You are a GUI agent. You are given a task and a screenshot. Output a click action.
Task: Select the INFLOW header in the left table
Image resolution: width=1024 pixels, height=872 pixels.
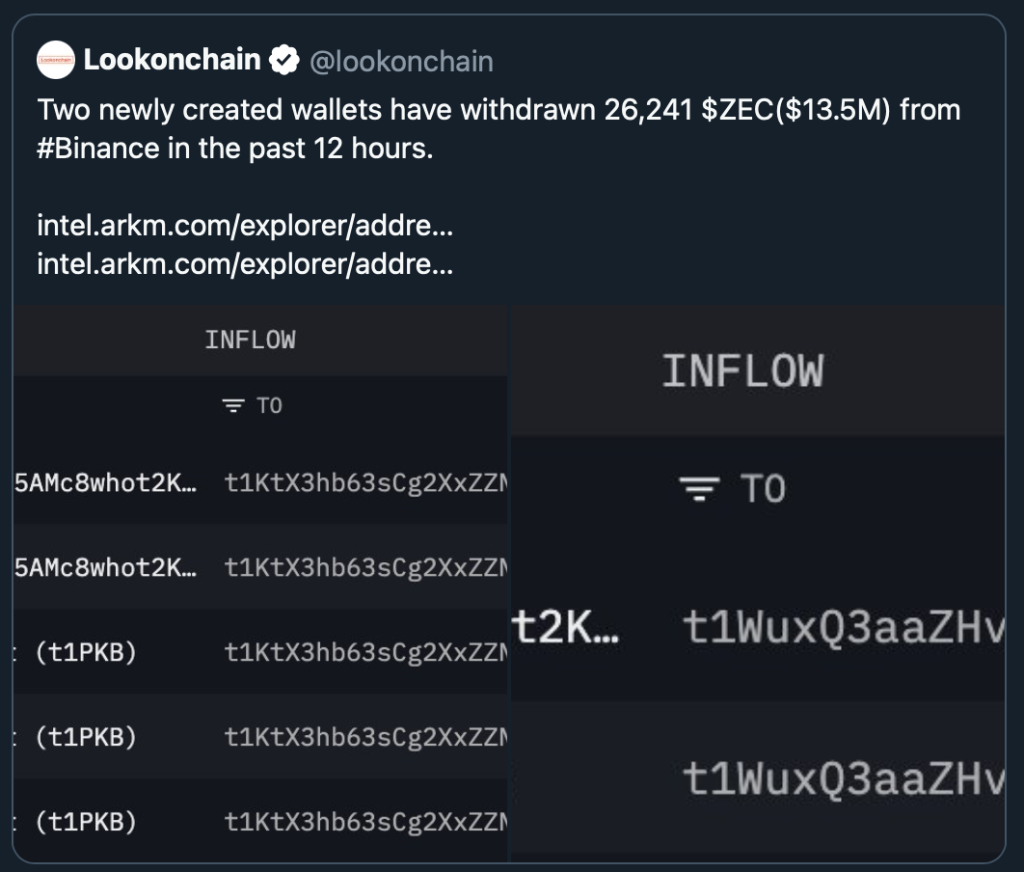click(x=250, y=340)
